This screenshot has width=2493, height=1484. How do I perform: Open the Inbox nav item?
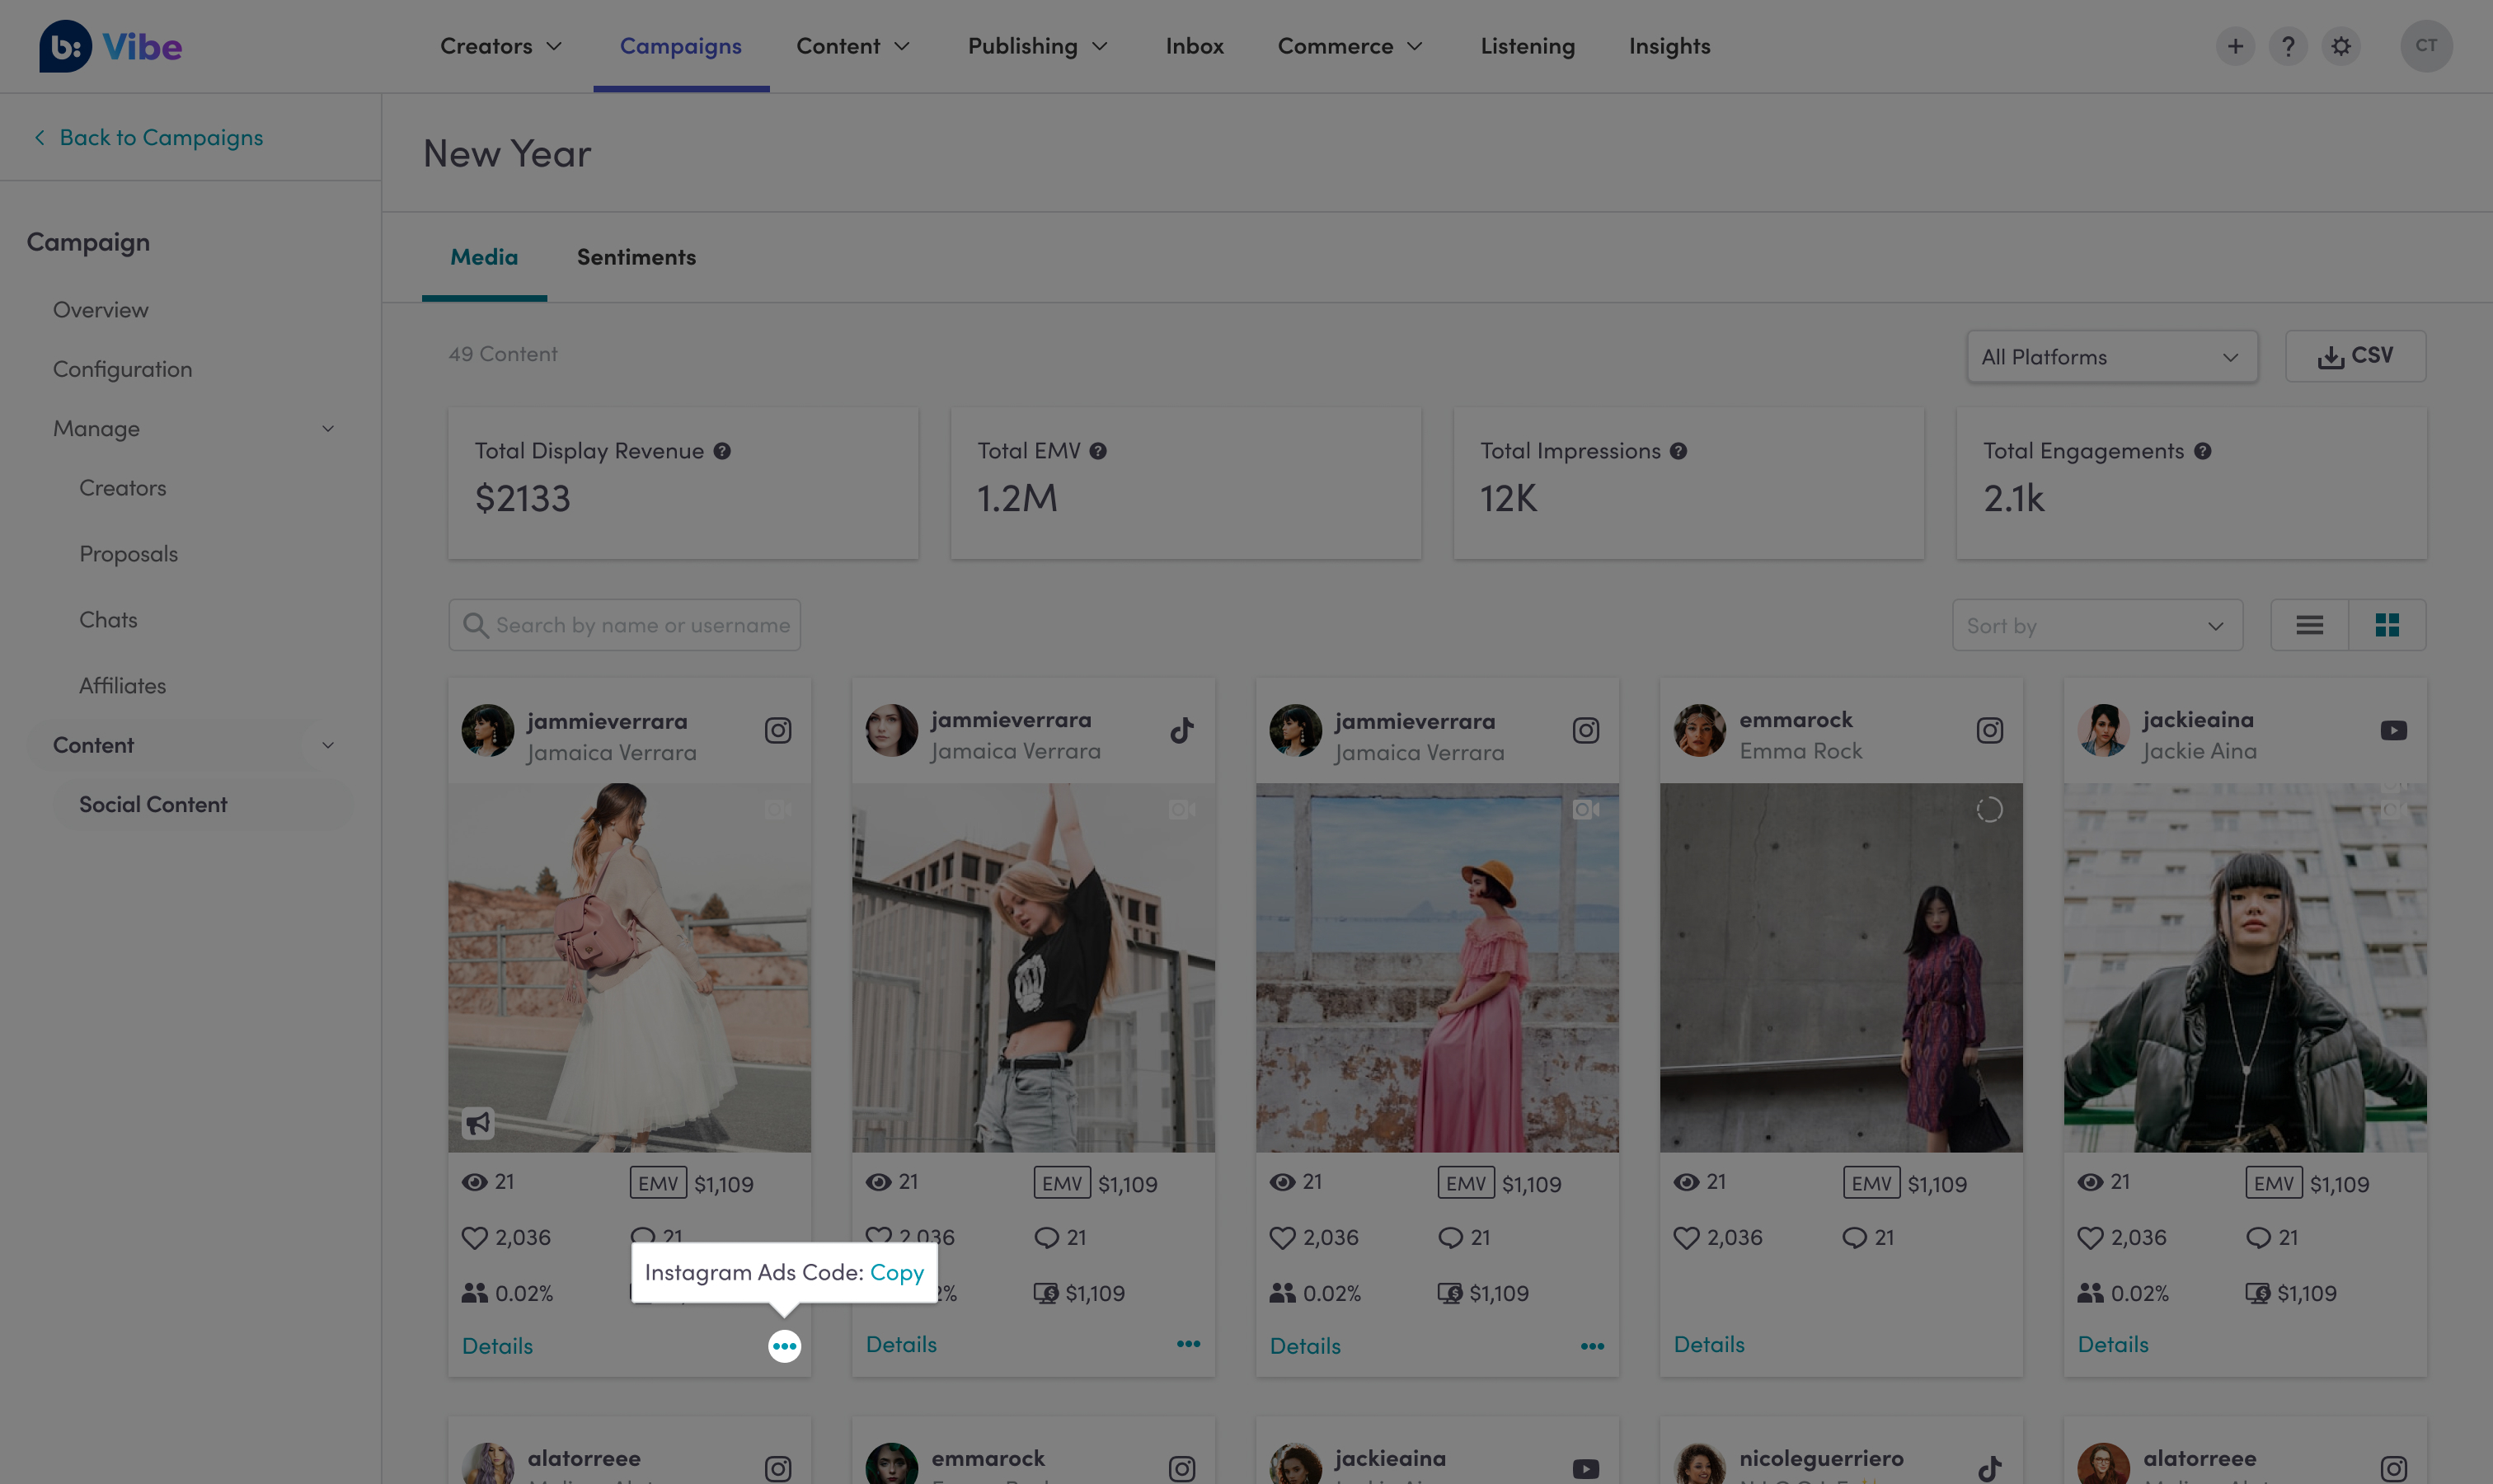pyautogui.click(x=1194, y=46)
